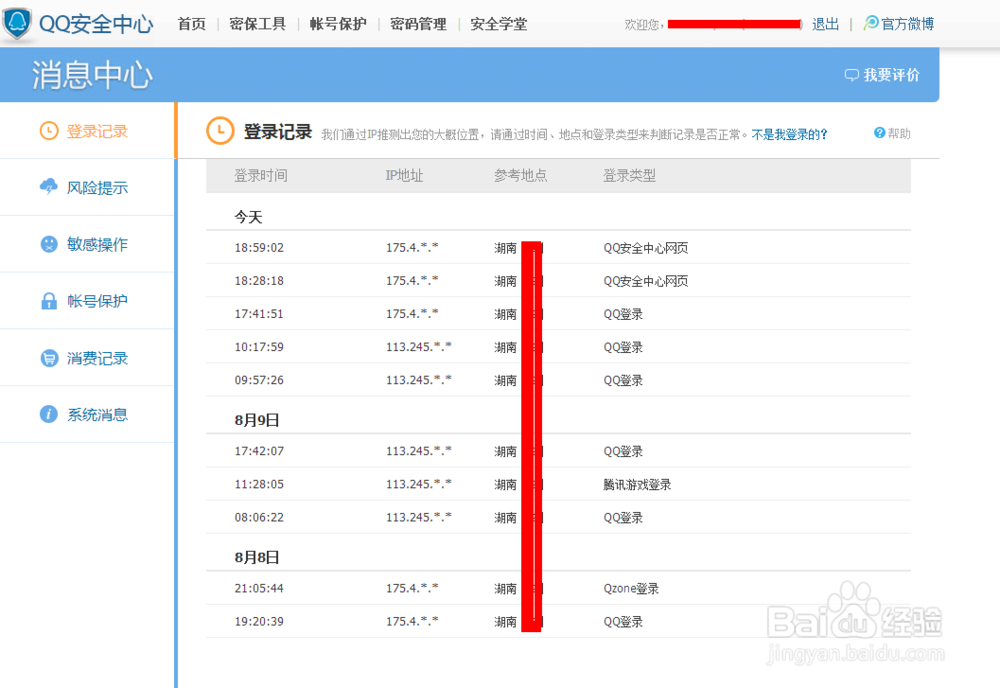Open the 官方微博 link
Image resolution: width=1000 pixels, height=688 pixels.
tap(908, 24)
